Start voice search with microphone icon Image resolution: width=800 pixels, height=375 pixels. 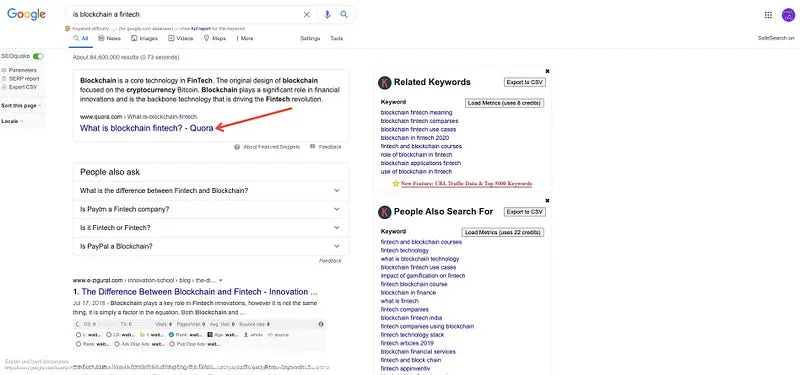tap(327, 14)
